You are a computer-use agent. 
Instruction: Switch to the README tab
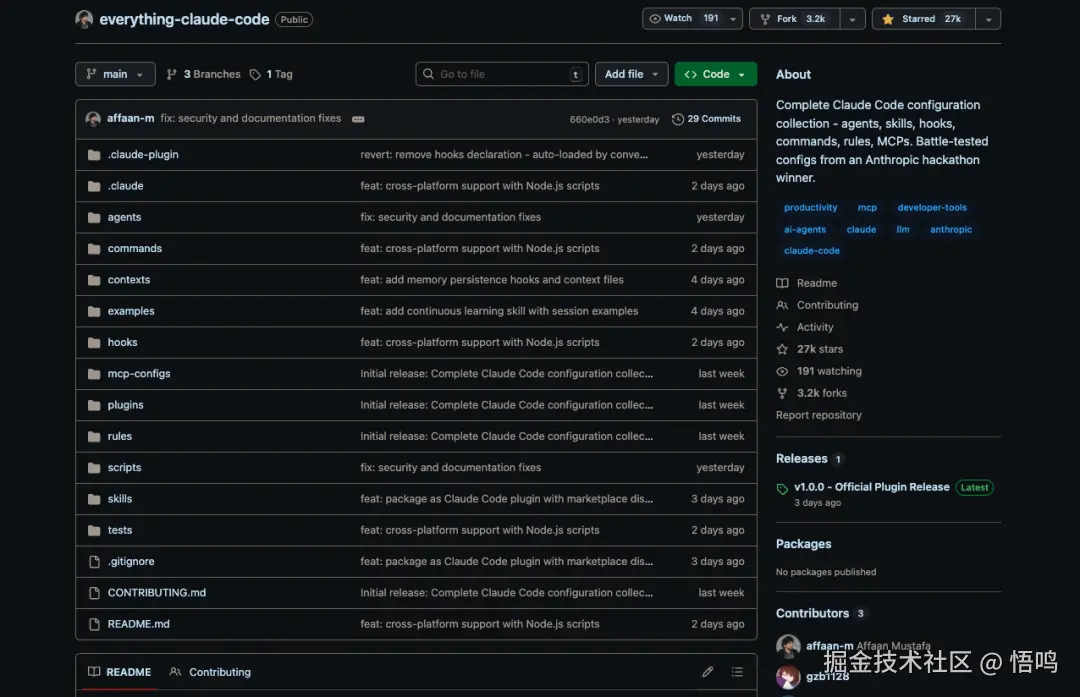[120, 672]
